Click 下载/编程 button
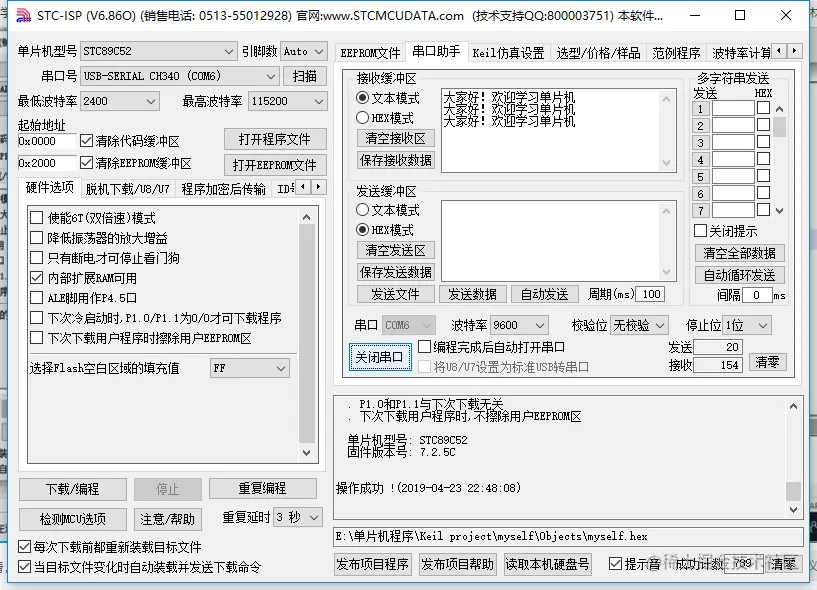The width and height of the screenshot is (817, 590). (72, 489)
